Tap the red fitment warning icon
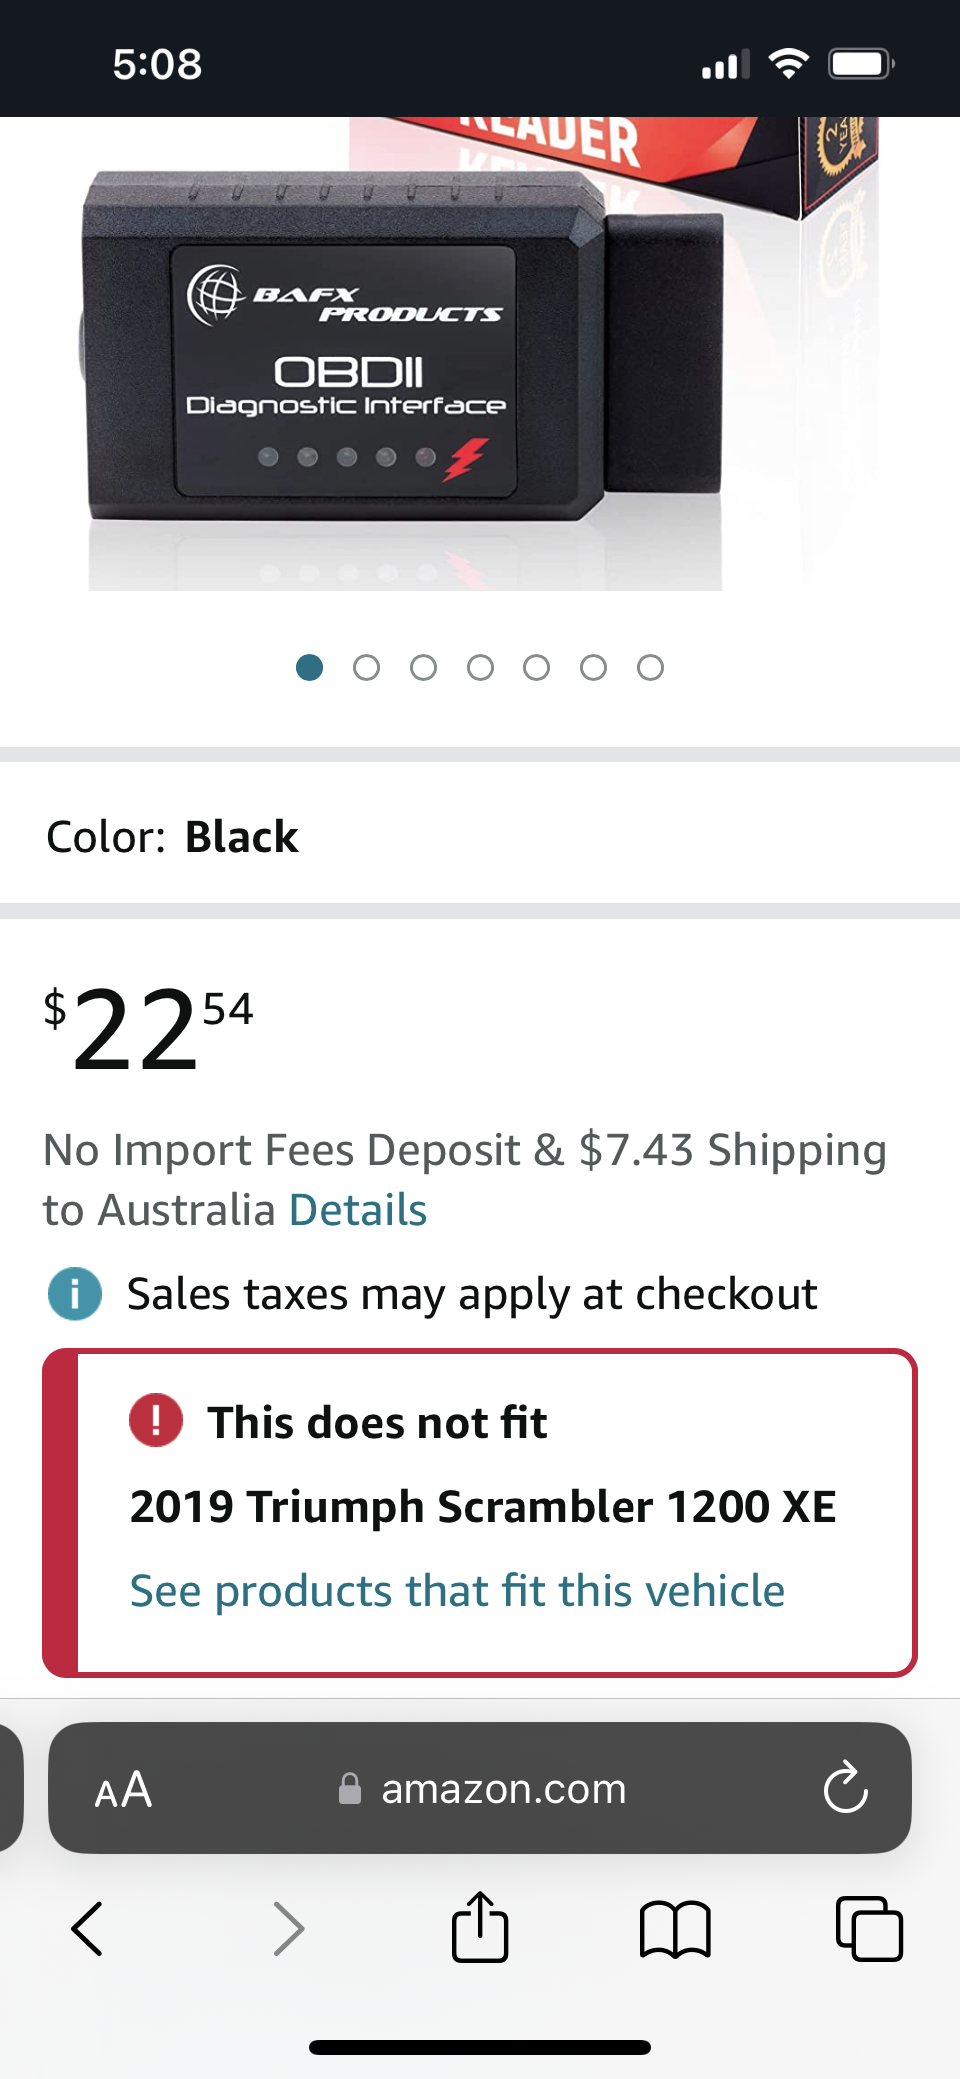 (x=156, y=1420)
